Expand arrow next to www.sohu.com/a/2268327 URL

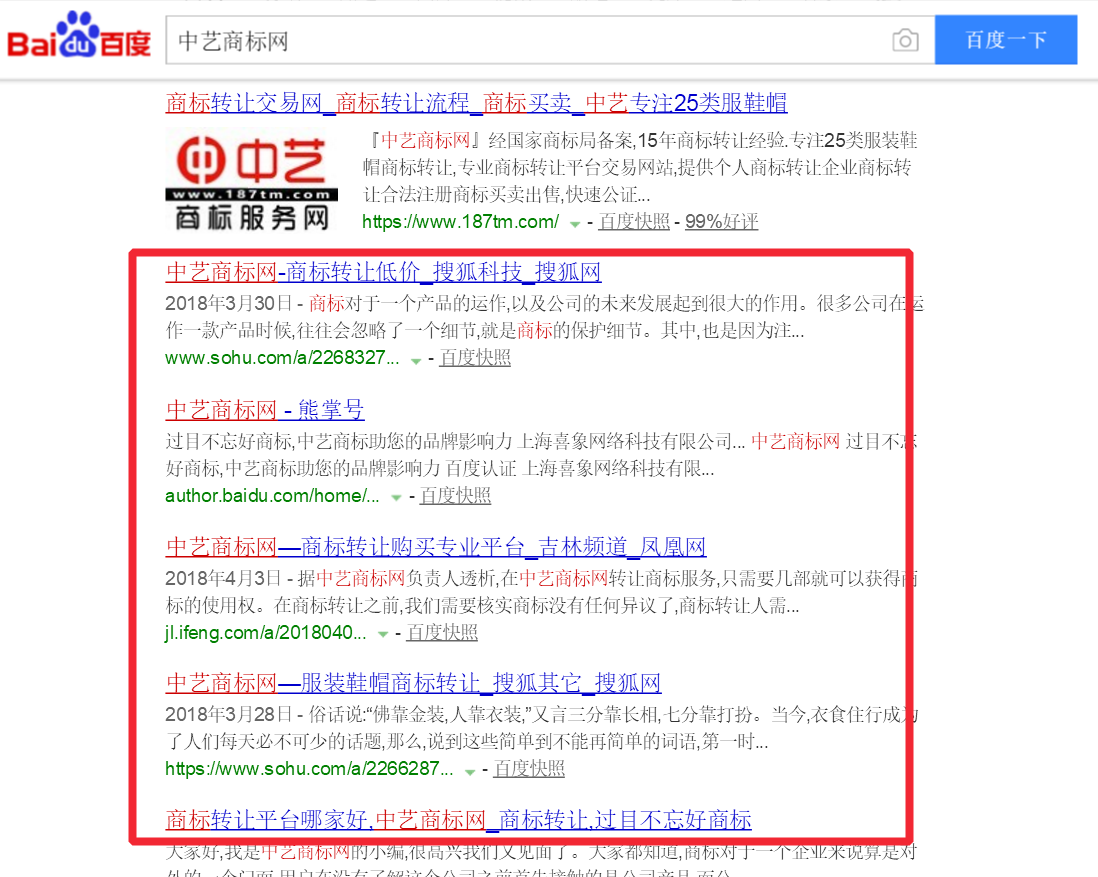coord(416,360)
